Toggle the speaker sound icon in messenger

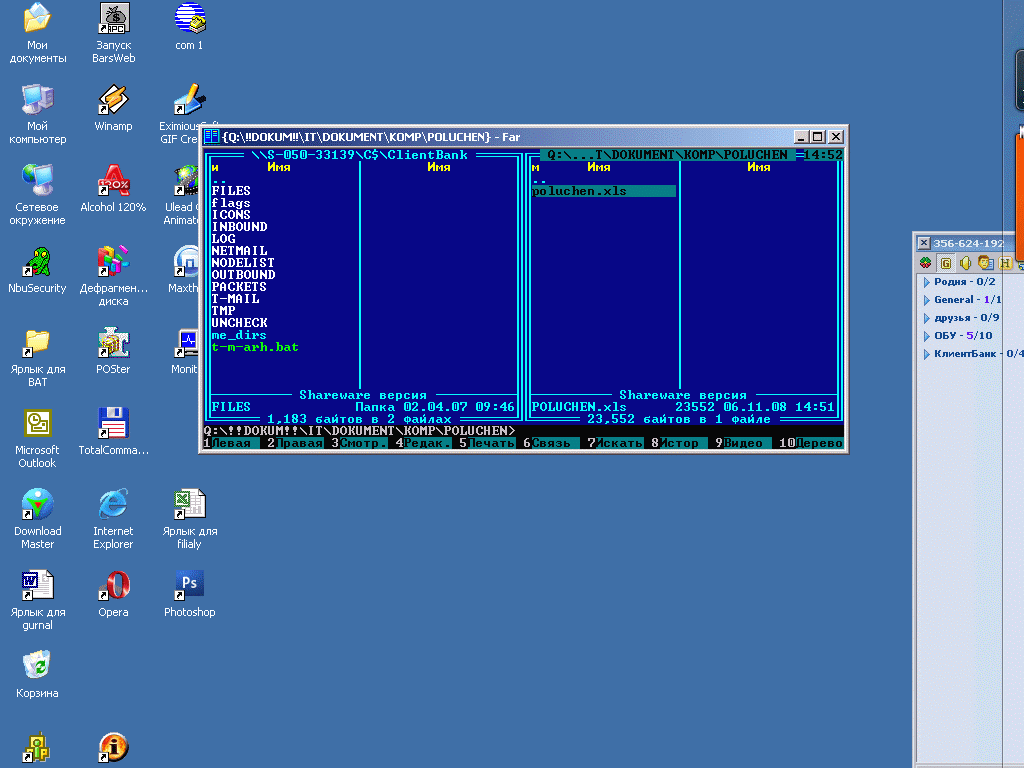(x=965, y=263)
